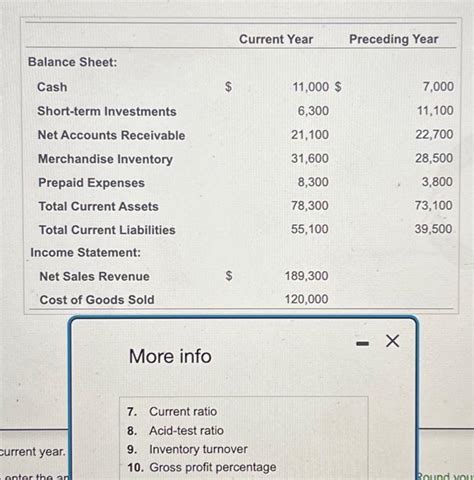
Task: Close the More info dialog
Action: (392, 341)
